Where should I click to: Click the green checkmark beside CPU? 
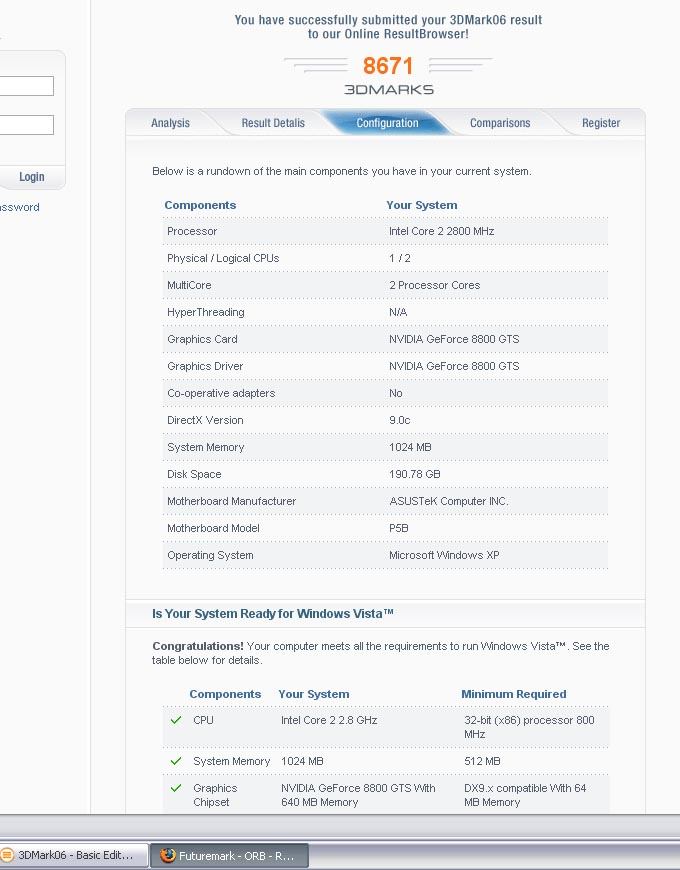pos(176,720)
